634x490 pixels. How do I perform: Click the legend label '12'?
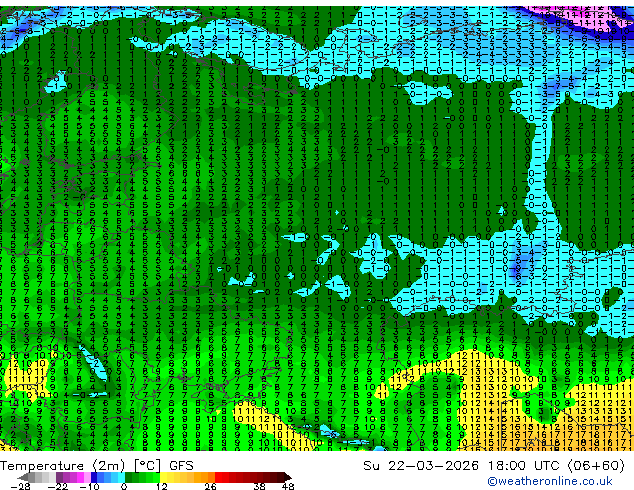[162, 486]
